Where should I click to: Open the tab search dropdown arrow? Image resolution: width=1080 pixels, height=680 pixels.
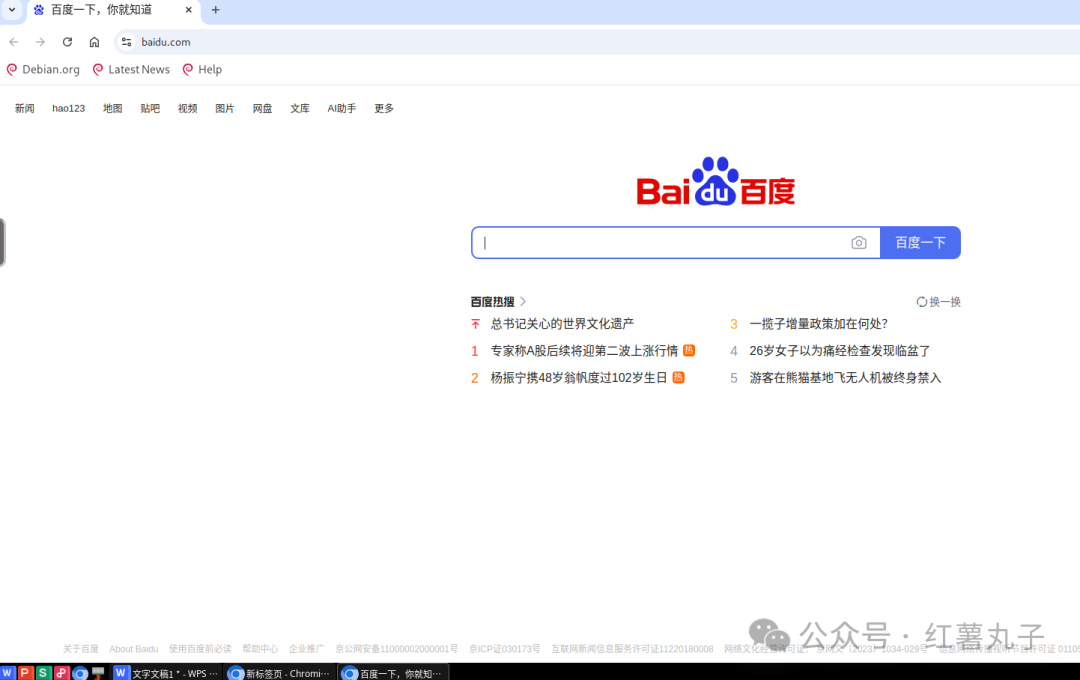[x=12, y=10]
